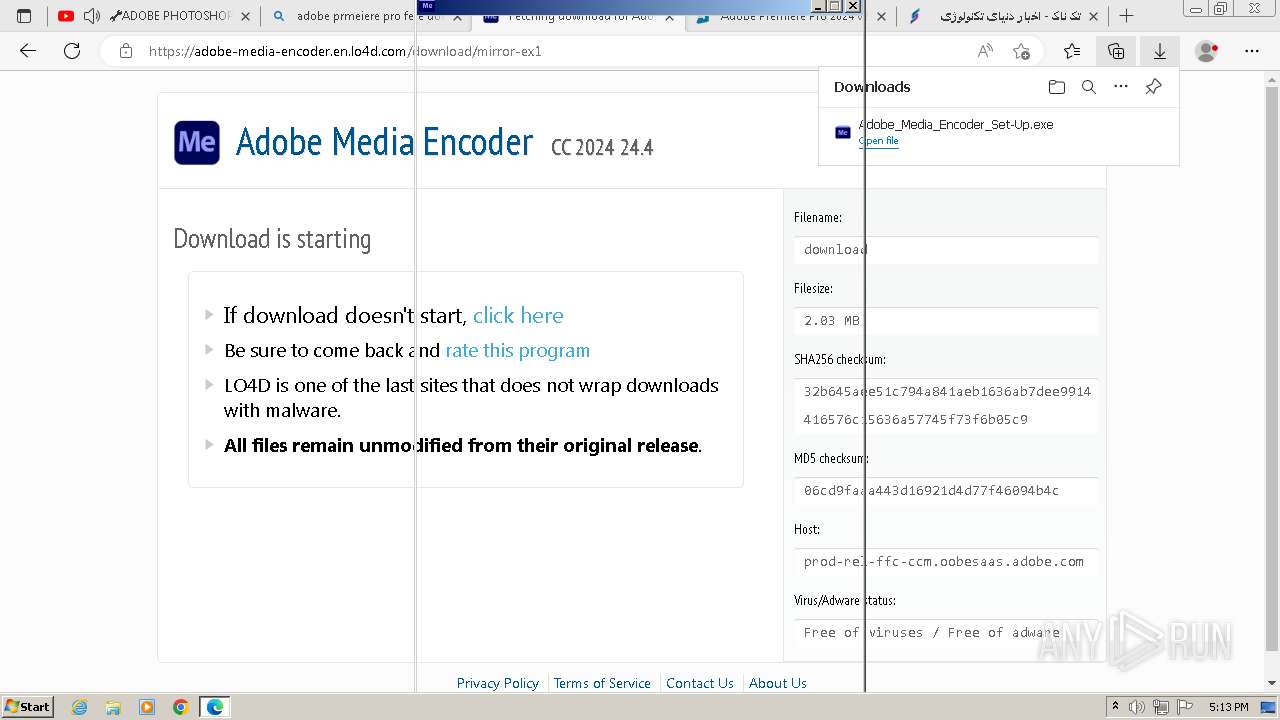Image resolution: width=1280 pixels, height=720 pixels.
Task: Open Edge Settings and more menu
Action: pyautogui.click(x=1252, y=51)
